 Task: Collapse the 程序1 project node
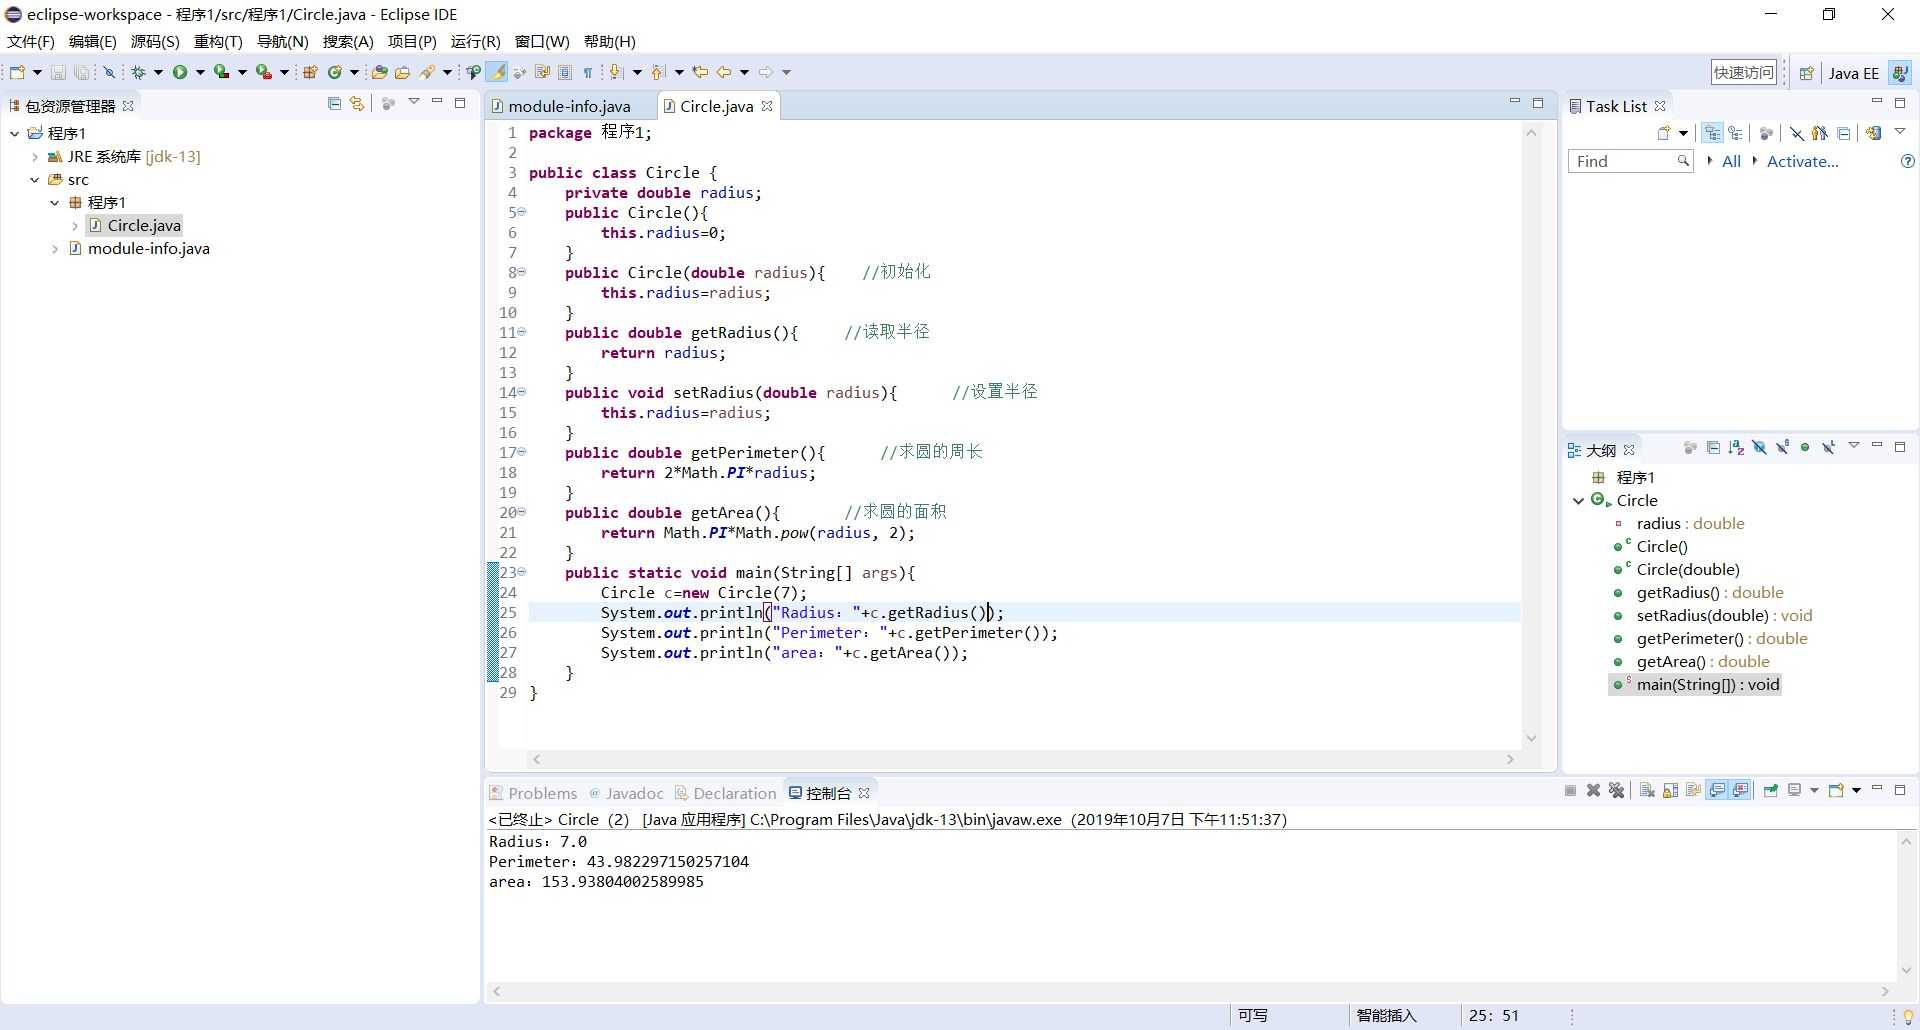(x=15, y=133)
